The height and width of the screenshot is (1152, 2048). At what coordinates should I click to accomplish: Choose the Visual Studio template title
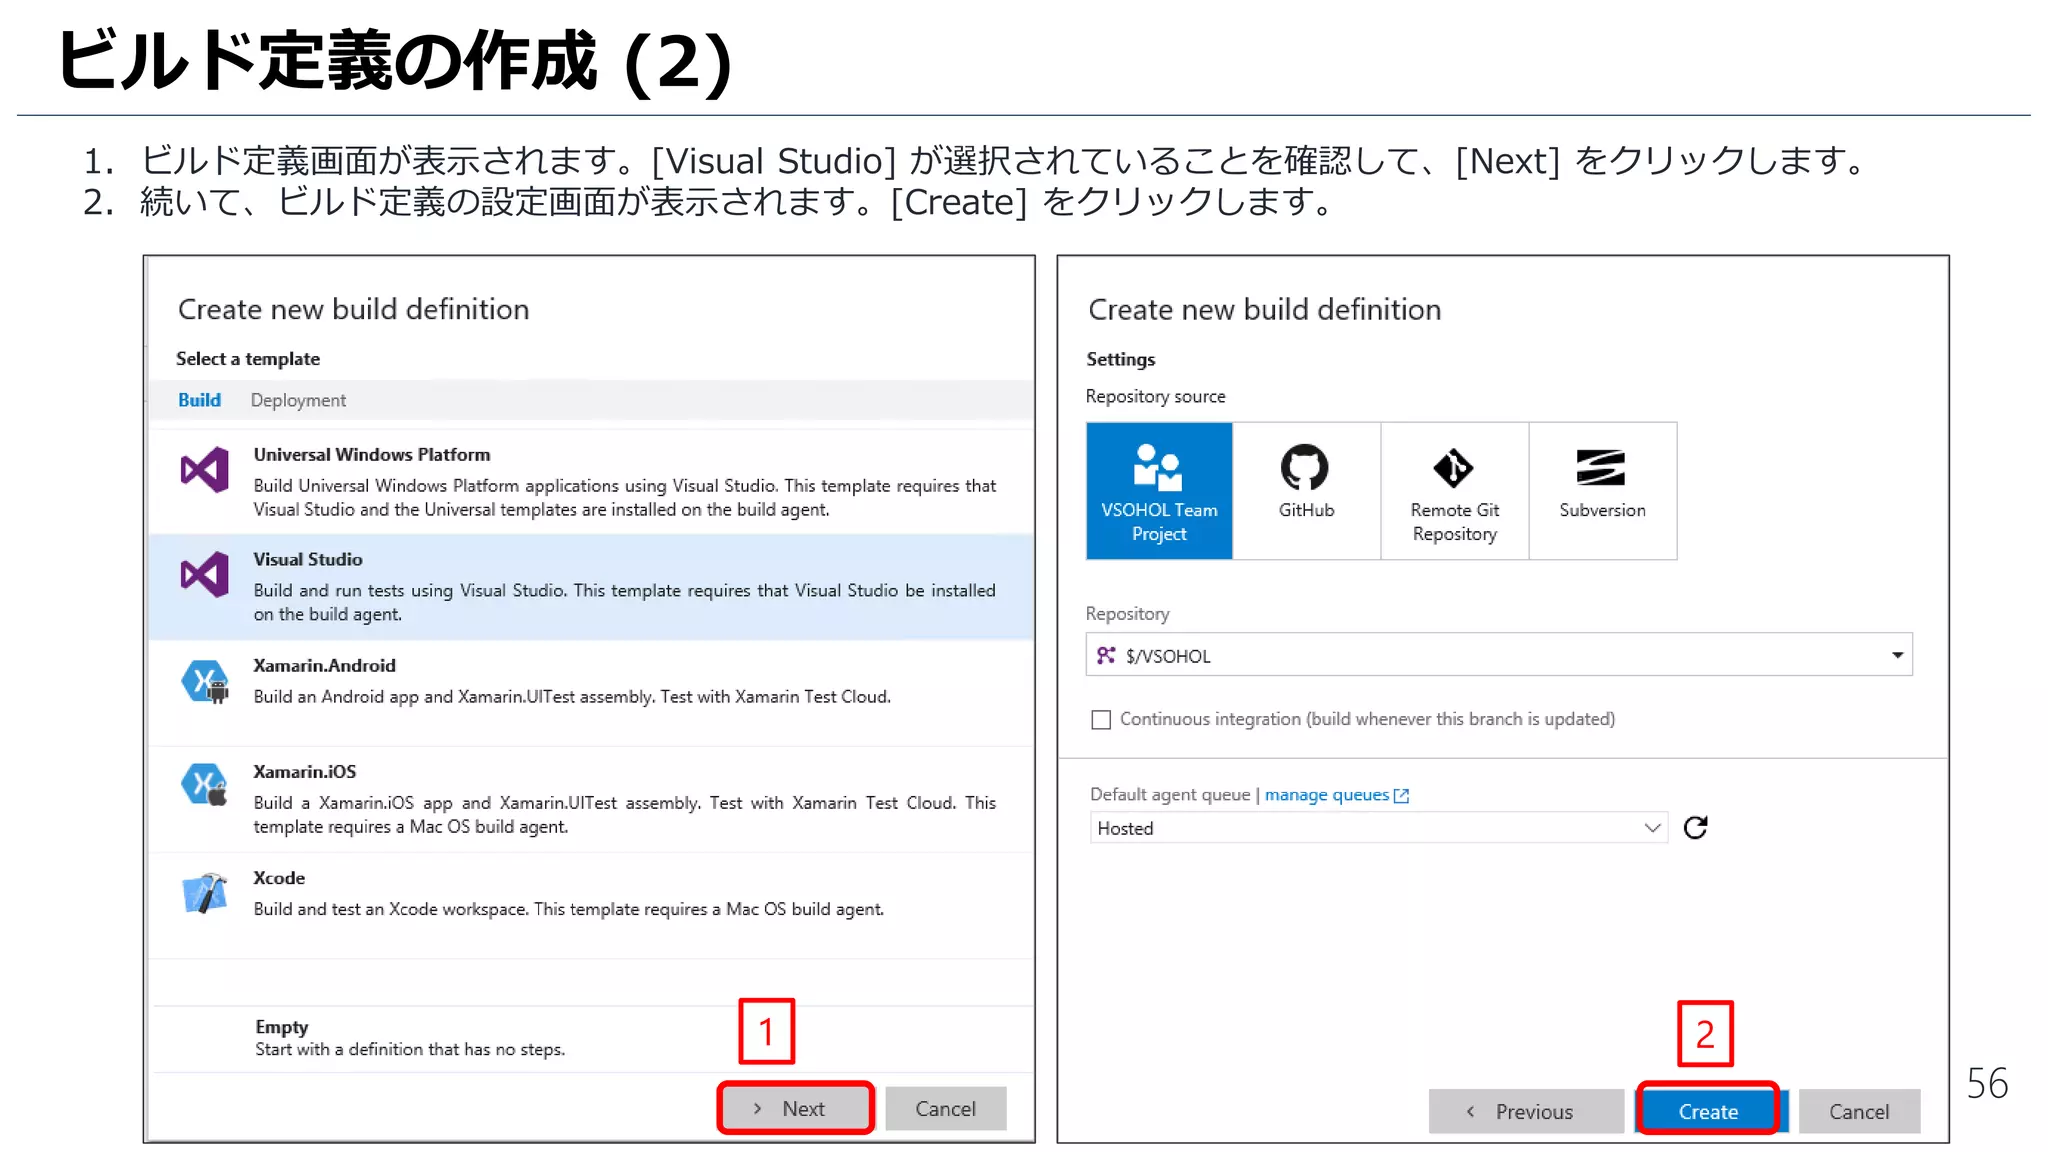point(308,560)
